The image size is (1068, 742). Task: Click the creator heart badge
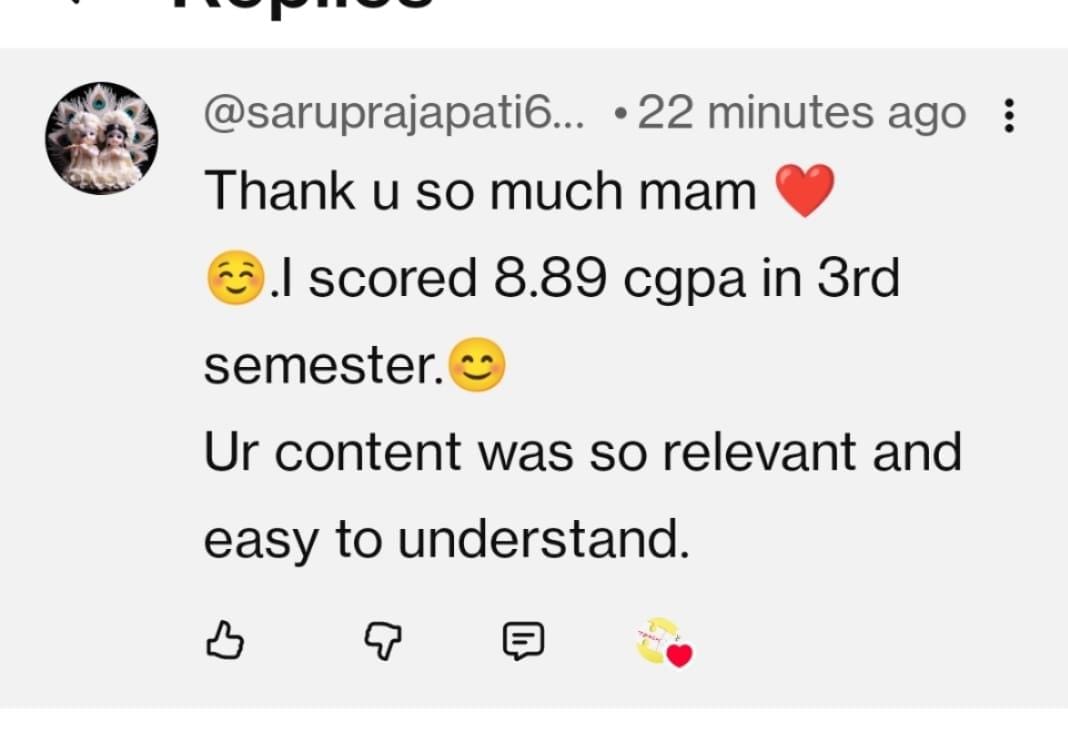click(x=662, y=641)
